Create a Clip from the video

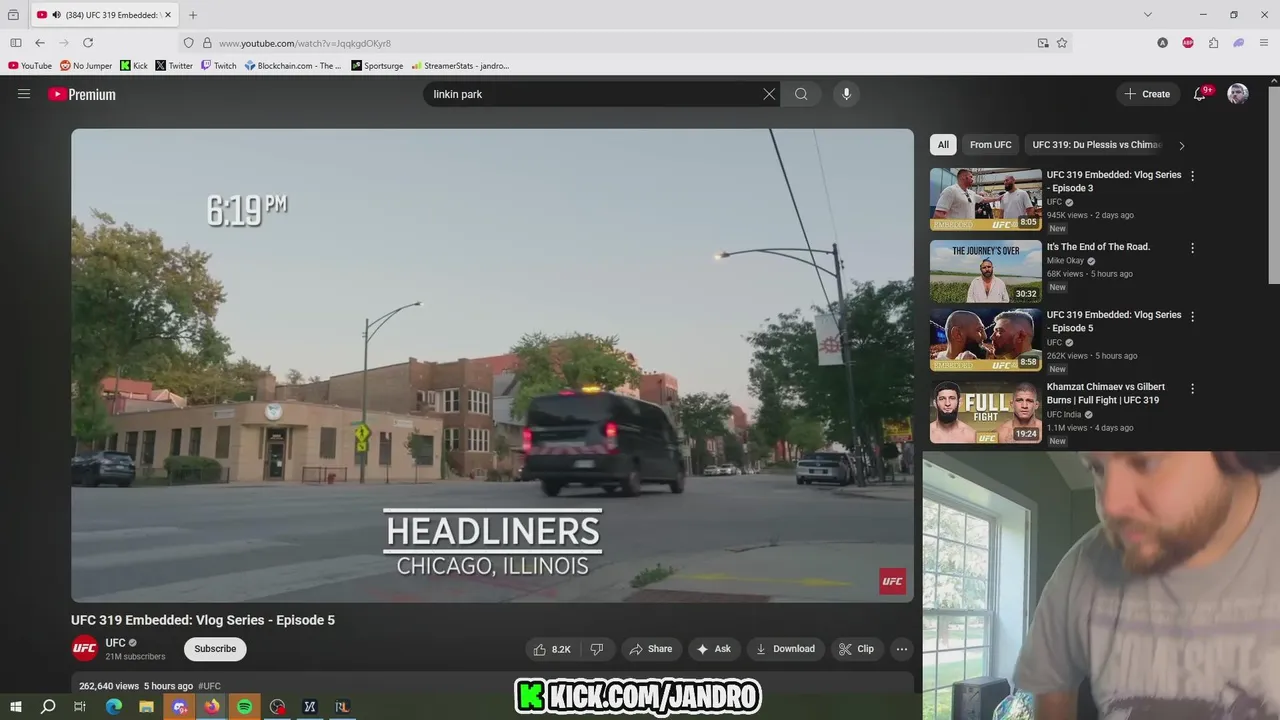tap(856, 649)
